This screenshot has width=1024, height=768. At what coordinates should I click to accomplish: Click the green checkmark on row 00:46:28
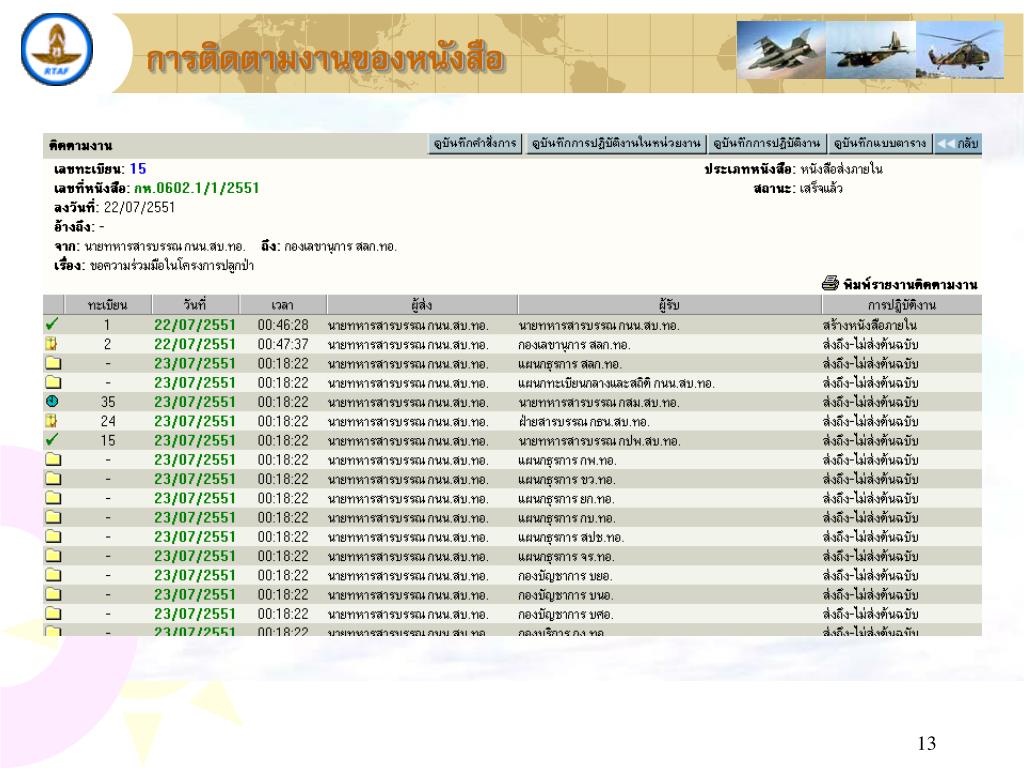click(52, 324)
